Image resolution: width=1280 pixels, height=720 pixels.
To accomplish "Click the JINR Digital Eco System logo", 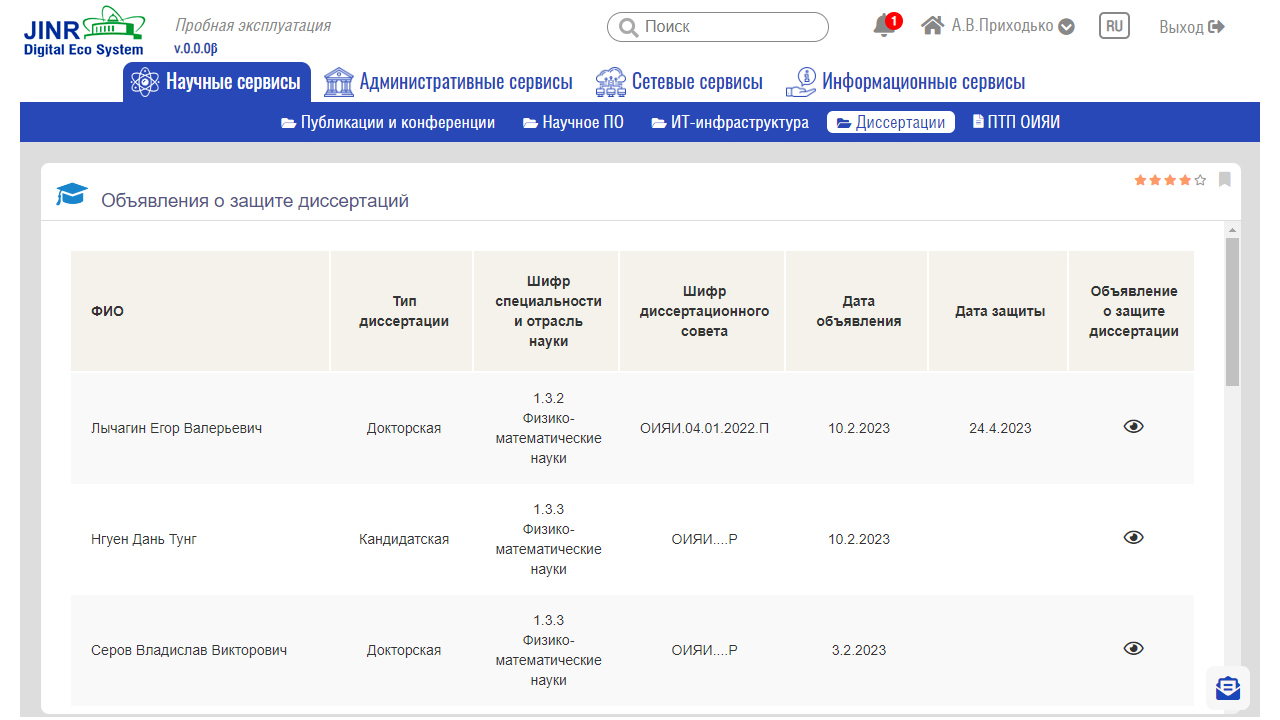I will (84, 31).
